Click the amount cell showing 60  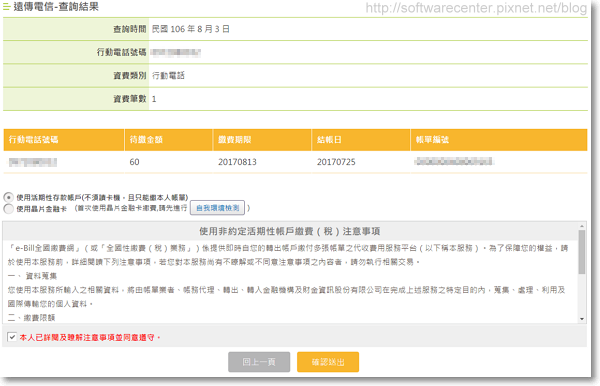coord(134,162)
